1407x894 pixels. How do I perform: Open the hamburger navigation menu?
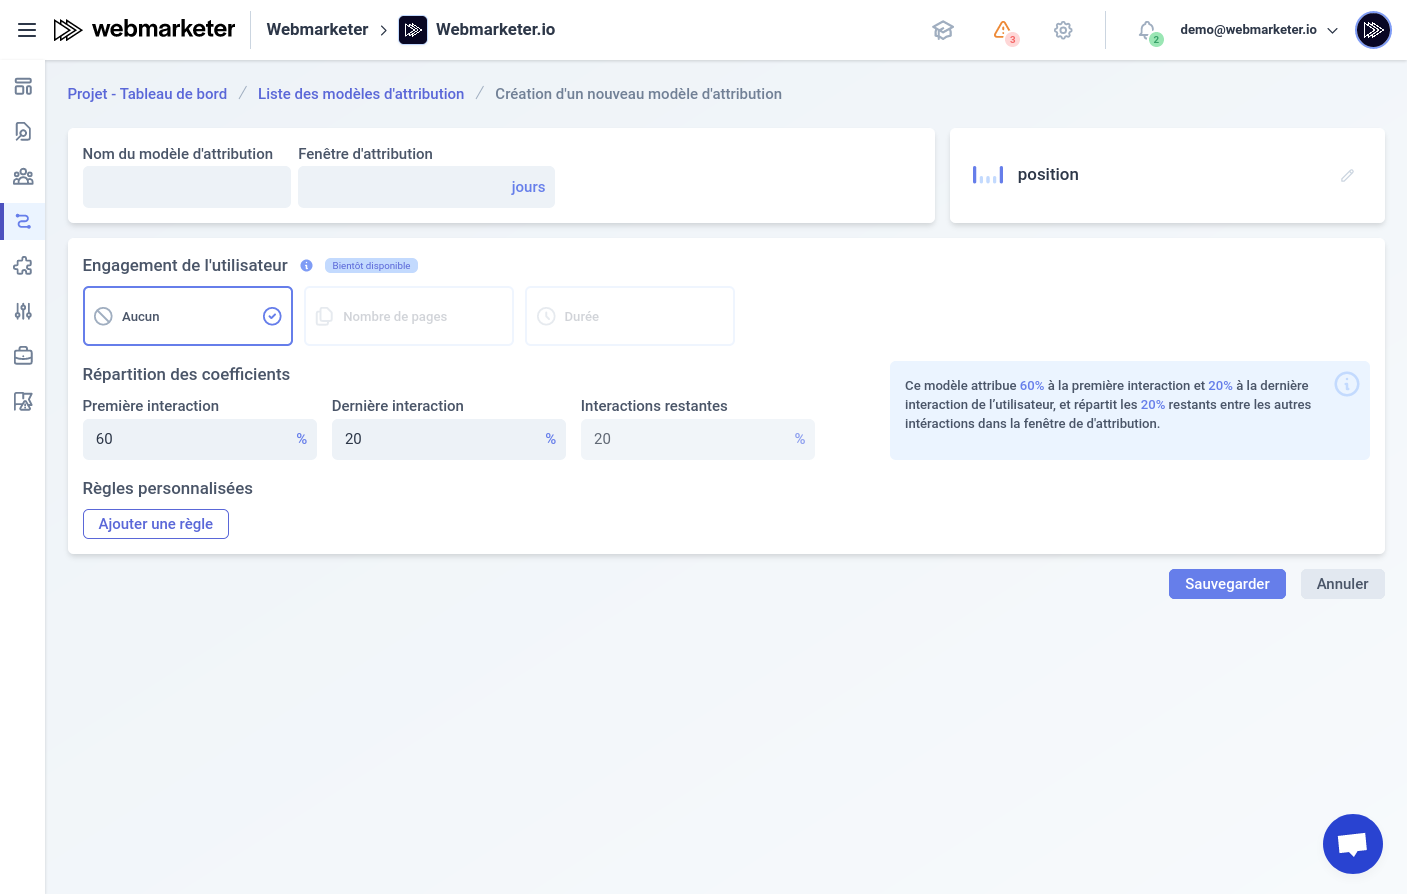click(27, 30)
